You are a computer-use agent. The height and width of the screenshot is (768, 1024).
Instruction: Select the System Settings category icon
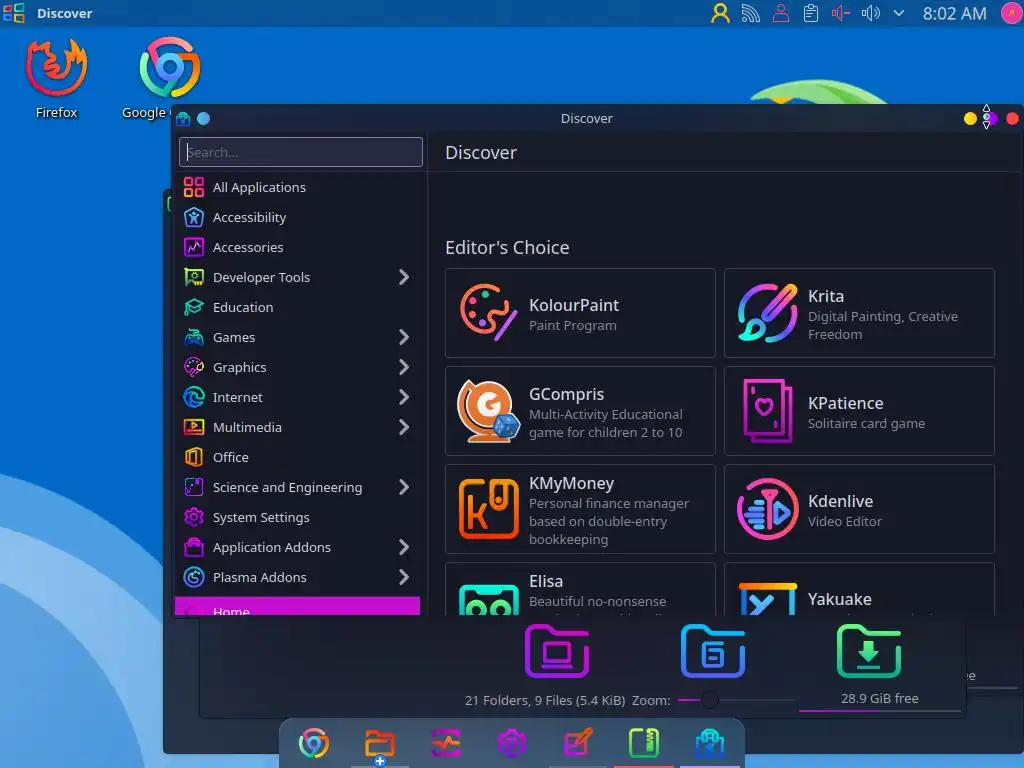coord(193,517)
